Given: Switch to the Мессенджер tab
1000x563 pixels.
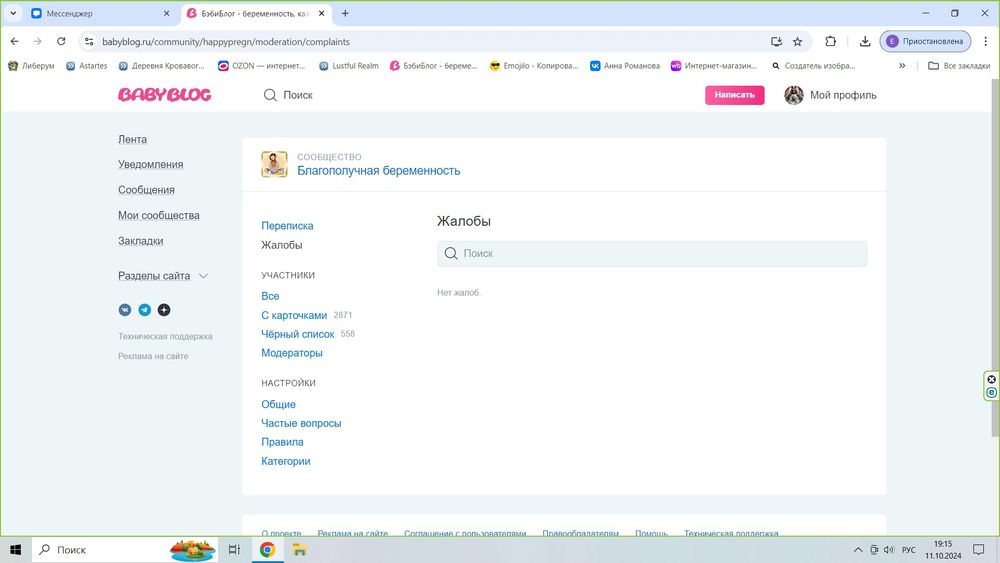Looking at the screenshot, I should (x=102, y=13).
